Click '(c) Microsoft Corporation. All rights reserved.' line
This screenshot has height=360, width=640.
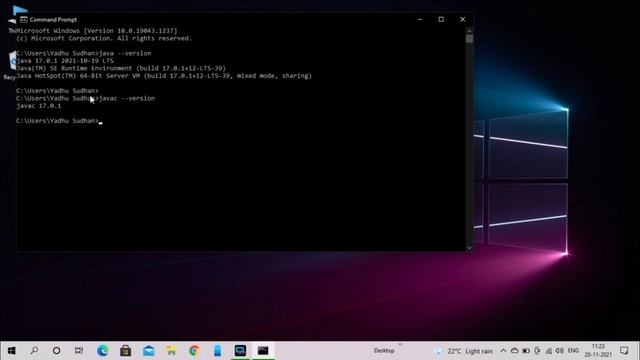coord(104,38)
